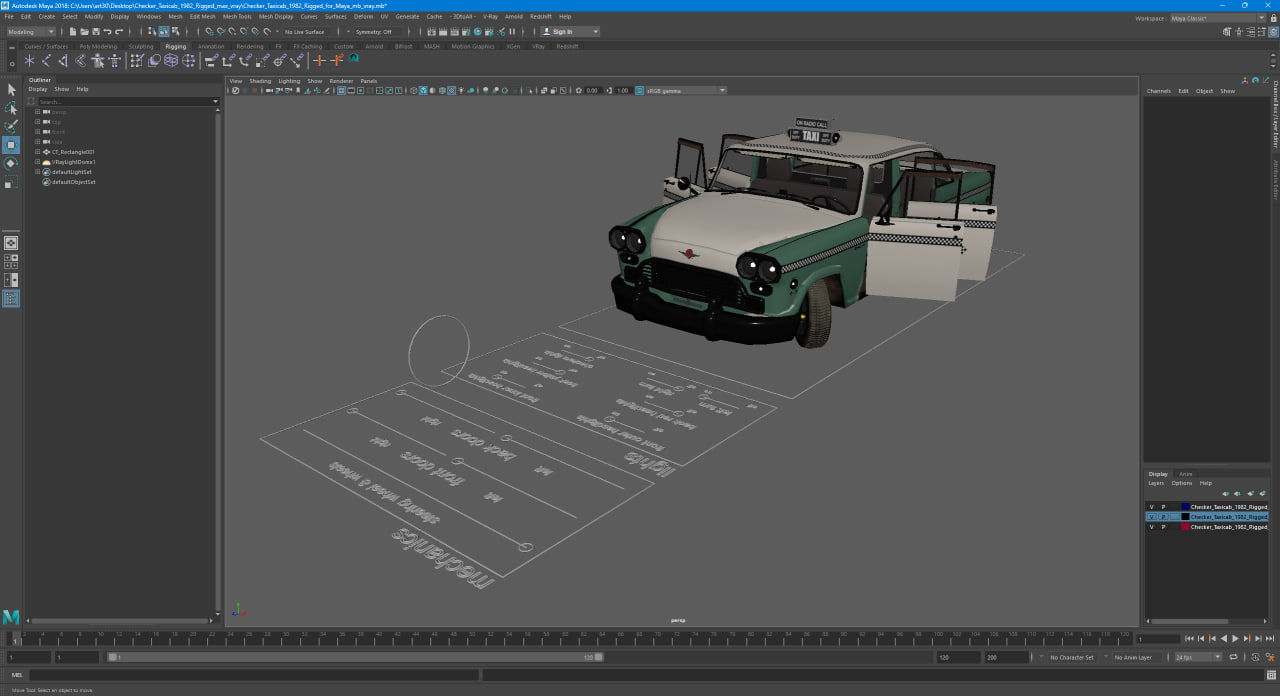The width and height of the screenshot is (1280, 696).
Task: Toggle visibility V of first Checker_Taxicab layer
Action: coord(1151,507)
